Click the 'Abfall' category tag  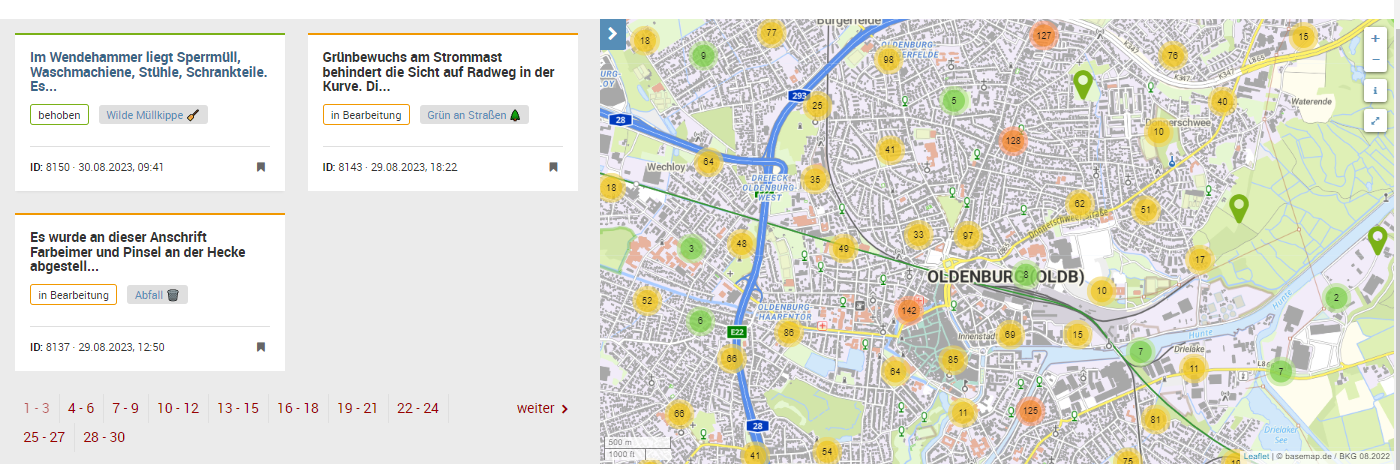coord(157,295)
